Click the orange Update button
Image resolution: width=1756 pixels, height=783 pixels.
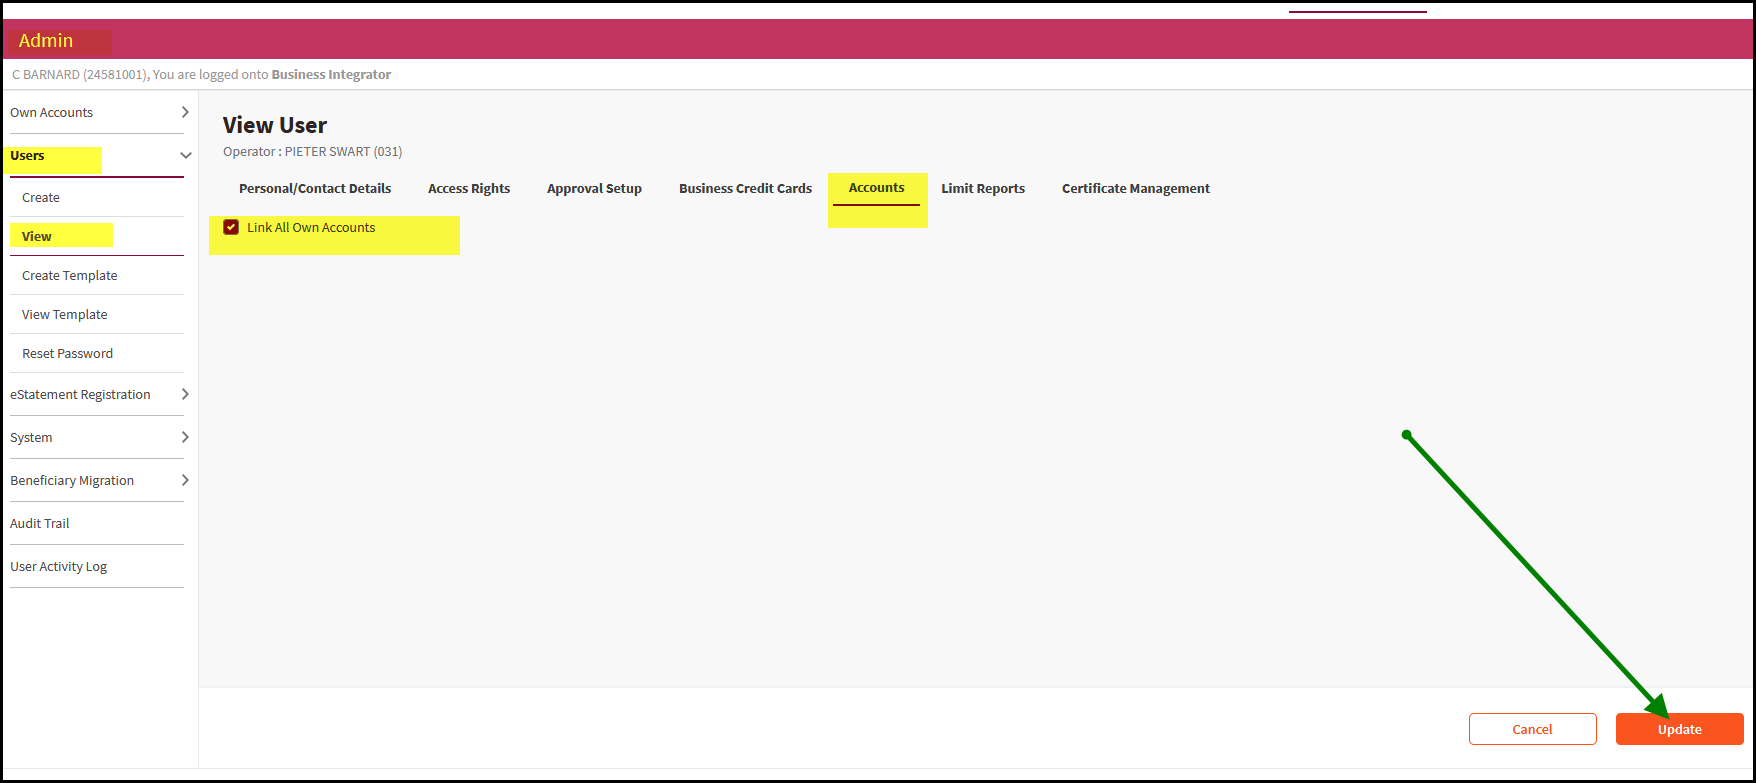1679,729
